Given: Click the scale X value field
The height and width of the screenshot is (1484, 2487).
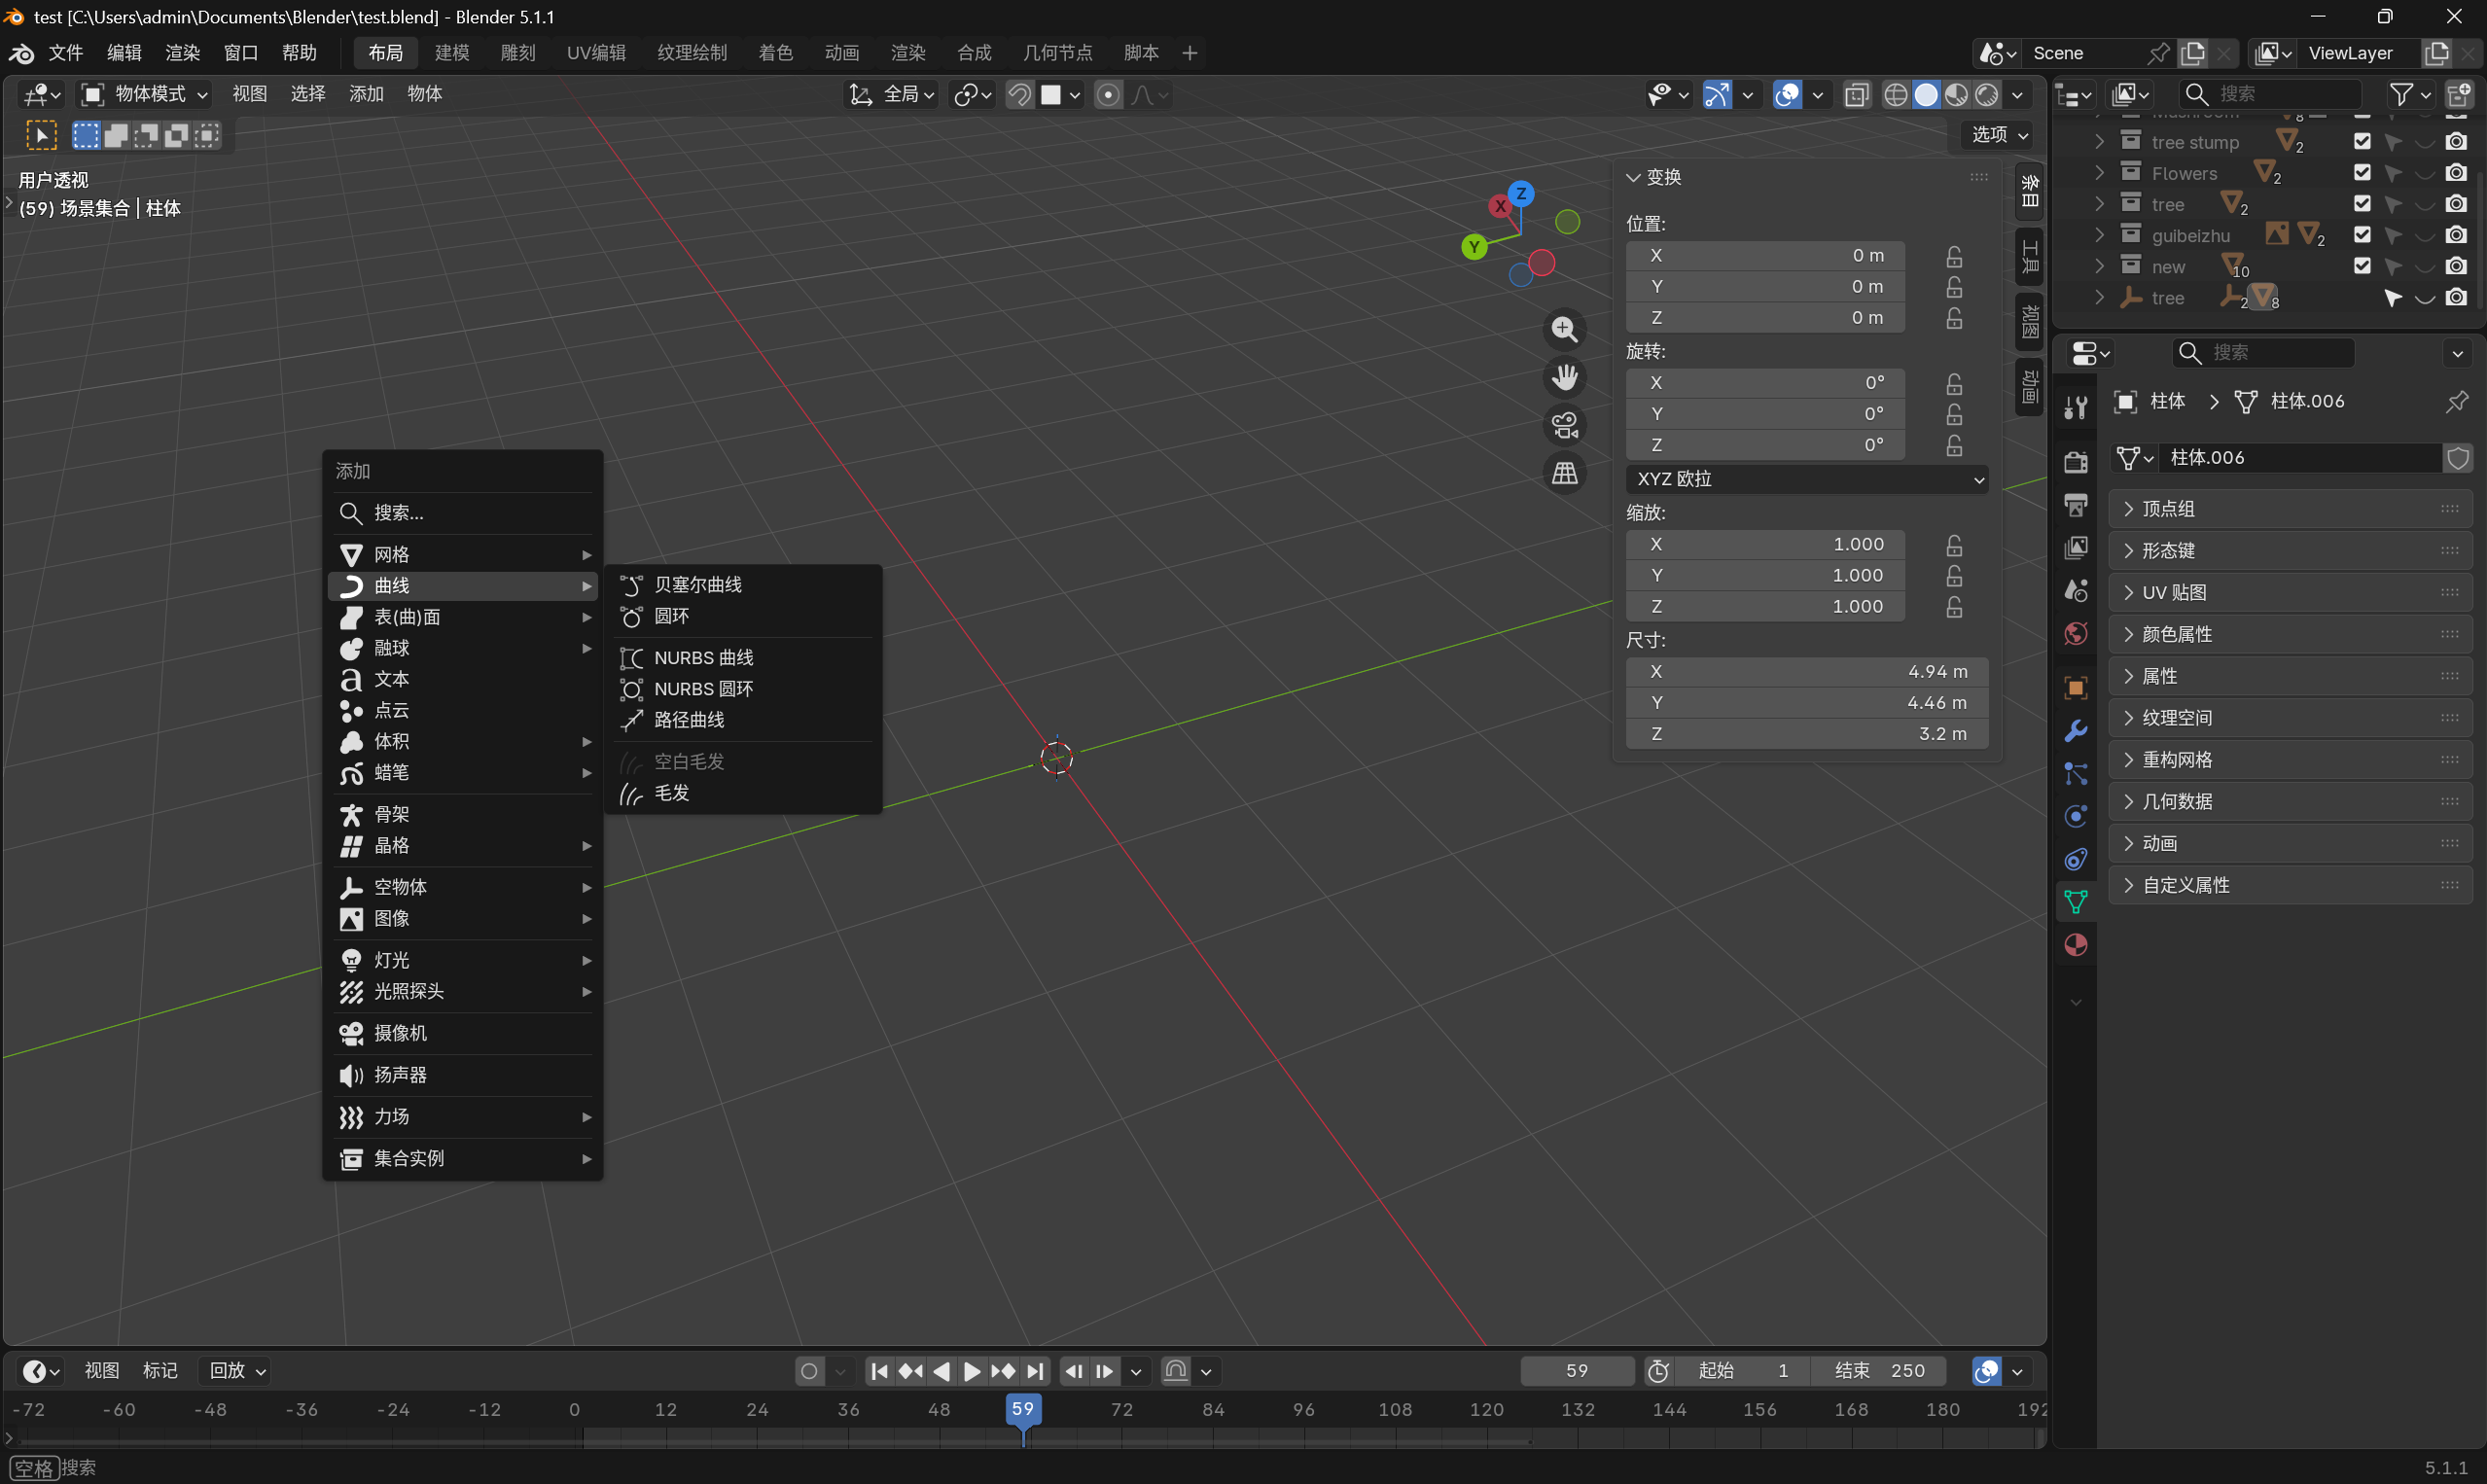Looking at the screenshot, I should click(1764, 544).
